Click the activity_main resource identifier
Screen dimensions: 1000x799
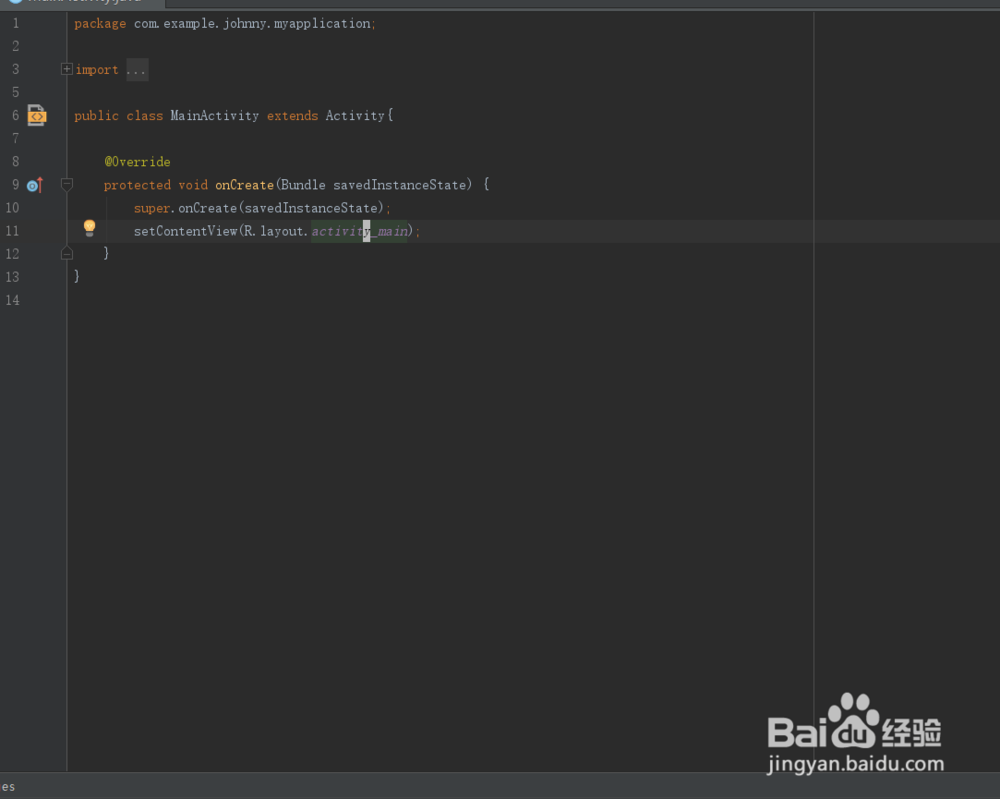click(x=359, y=231)
